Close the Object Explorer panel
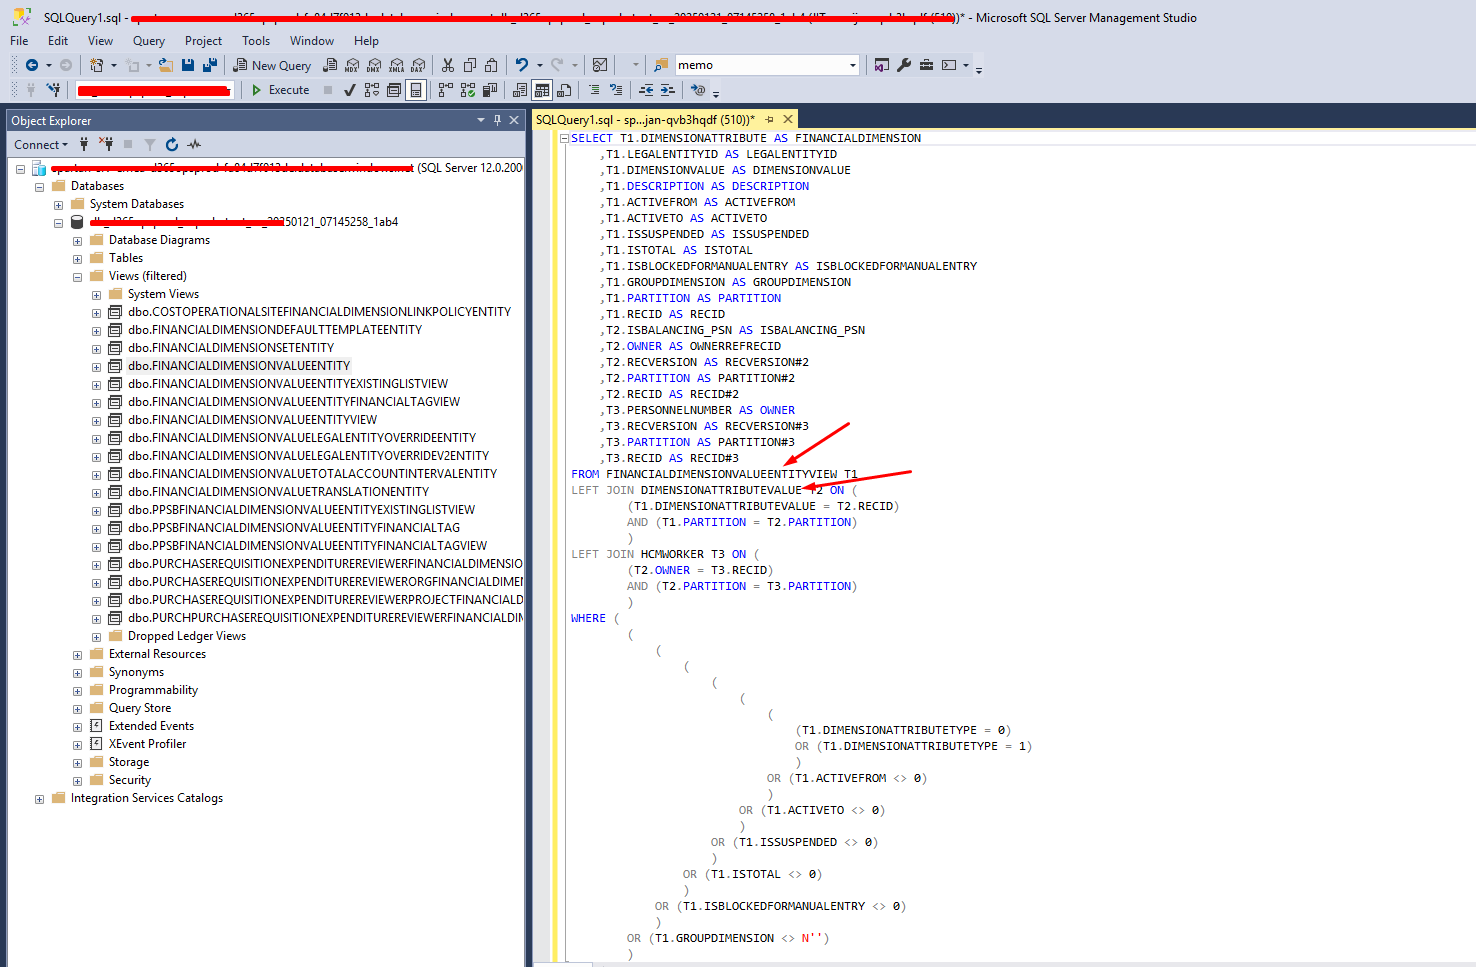This screenshot has height=967, width=1476. tap(514, 120)
